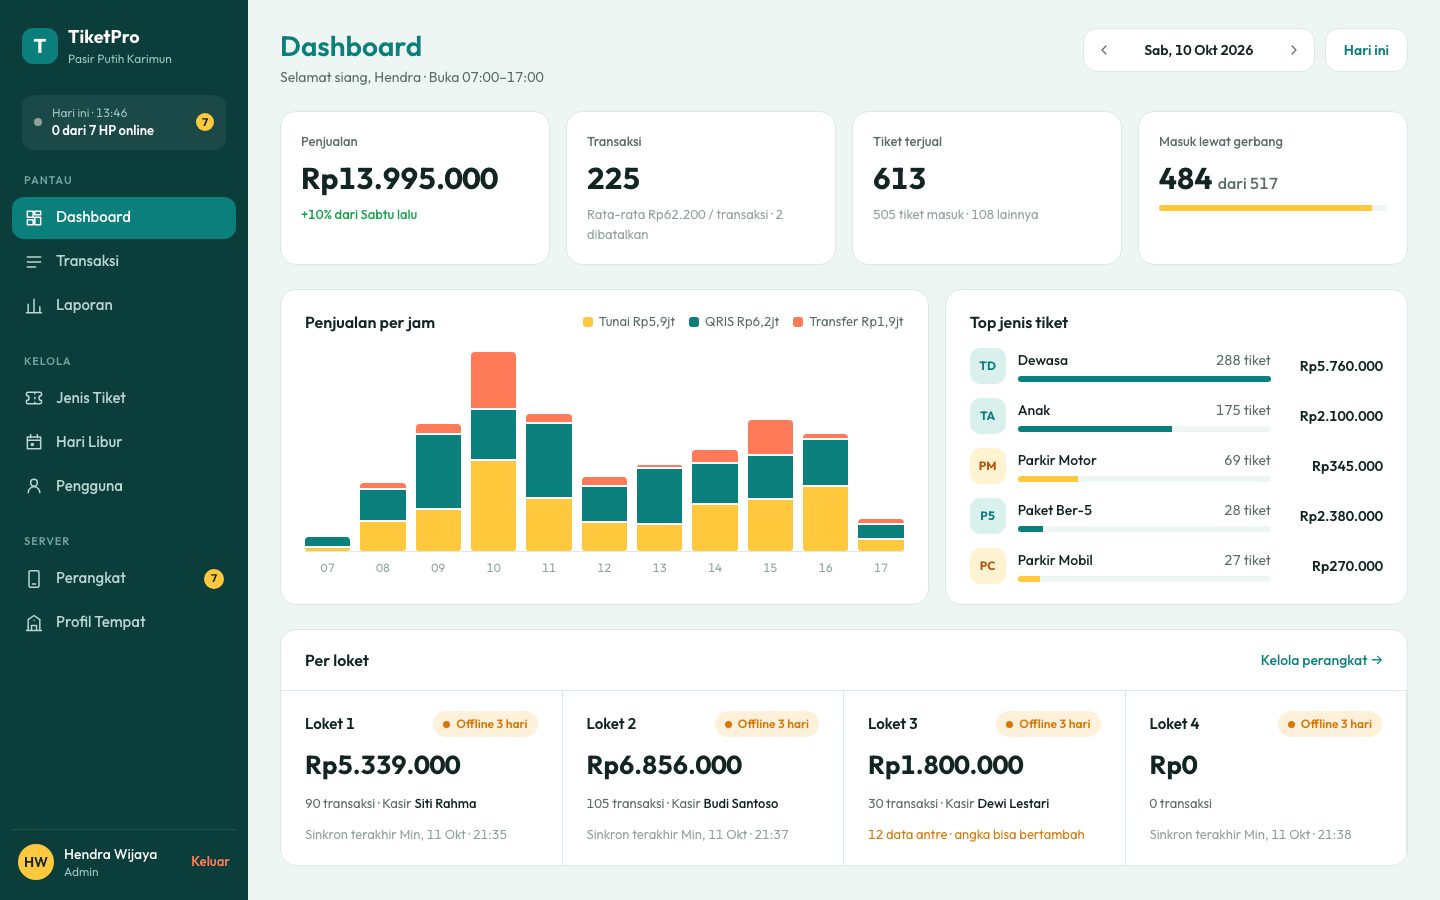Click the HW user avatar

(36, 862)
